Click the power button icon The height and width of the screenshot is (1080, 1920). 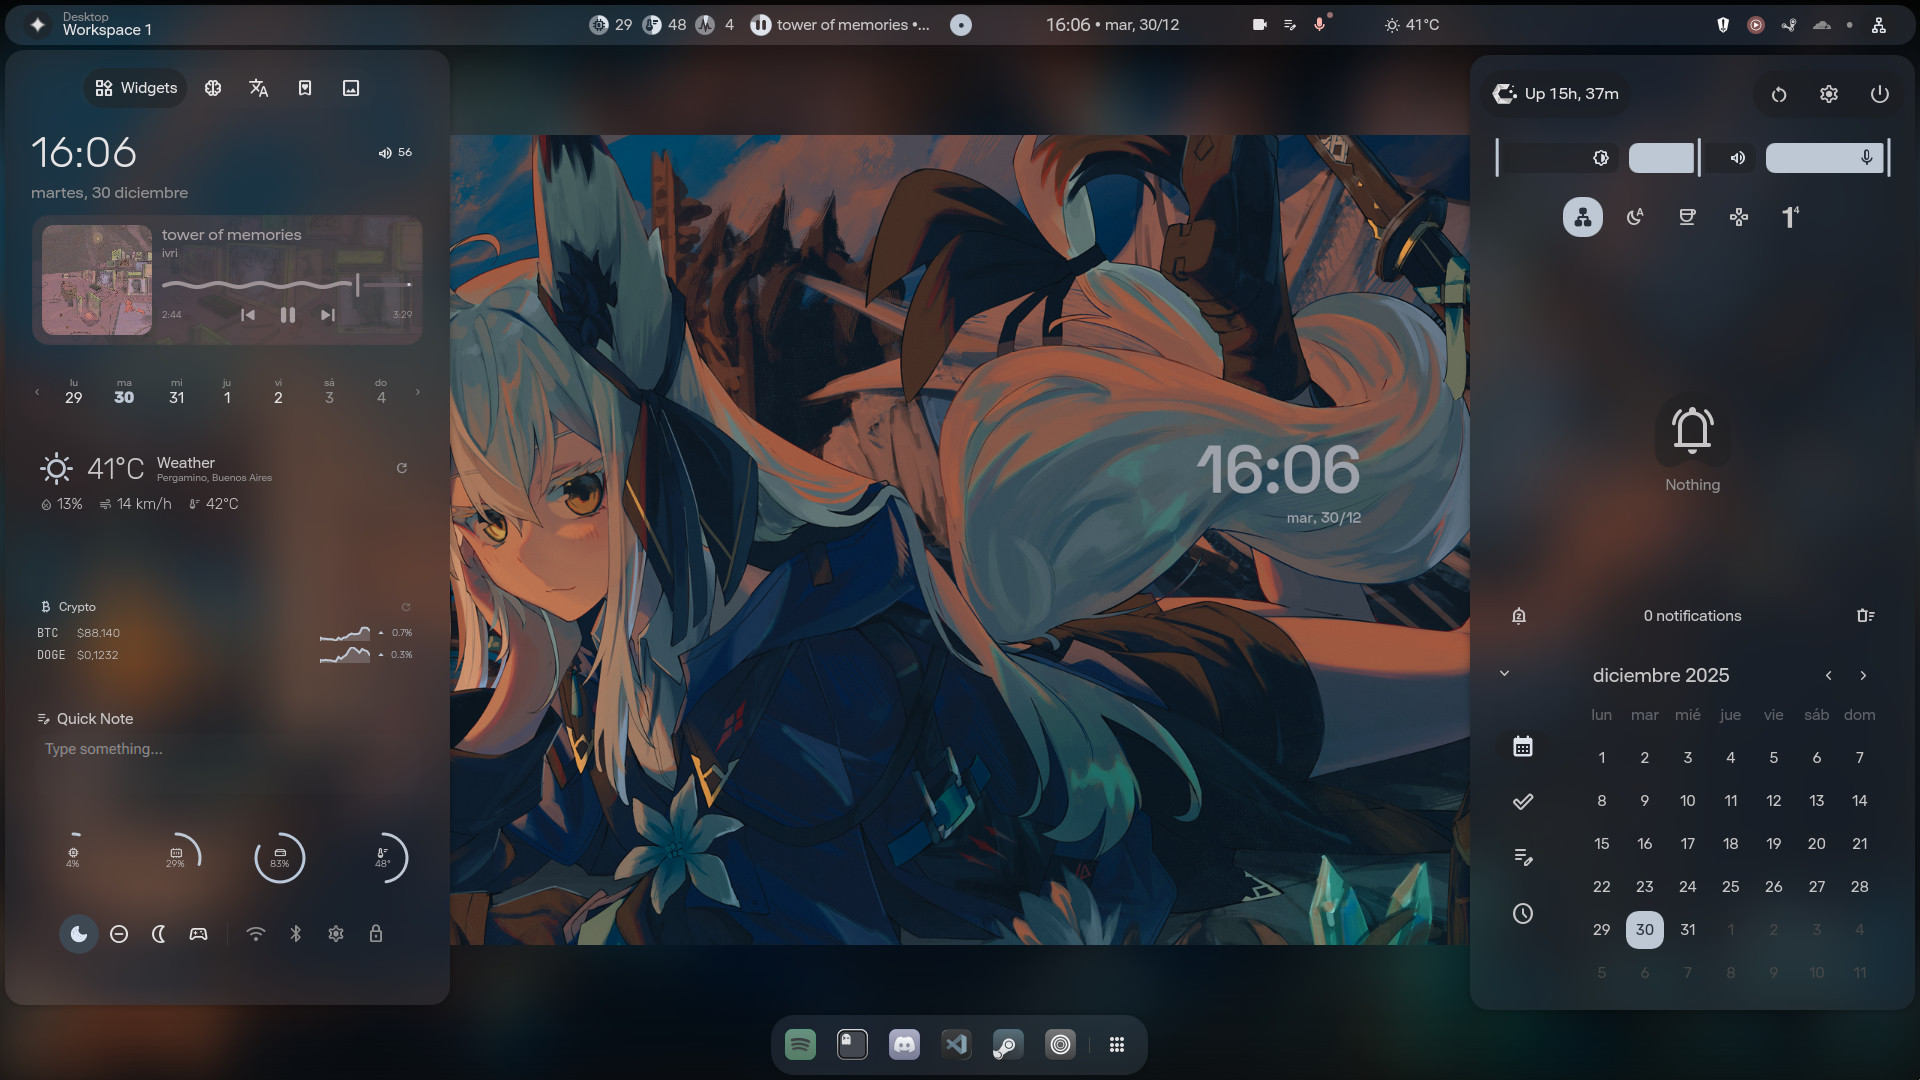[1879, 94]
